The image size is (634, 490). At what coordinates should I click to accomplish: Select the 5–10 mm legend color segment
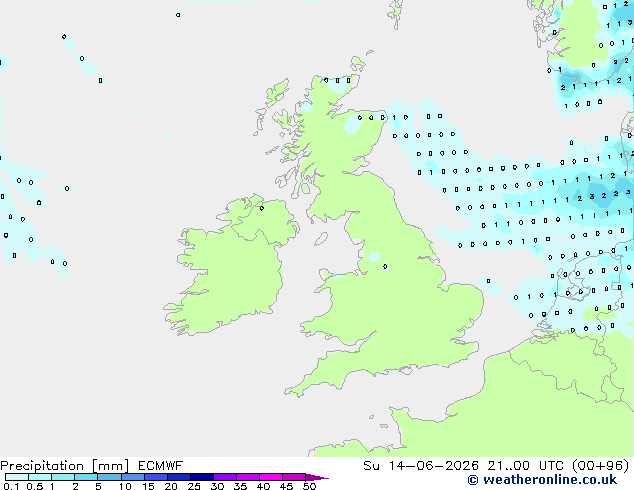tap(109, 477)
